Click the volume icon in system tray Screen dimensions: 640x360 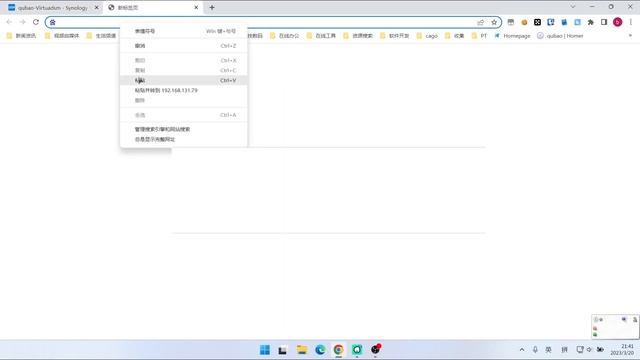tap(589, 350)
